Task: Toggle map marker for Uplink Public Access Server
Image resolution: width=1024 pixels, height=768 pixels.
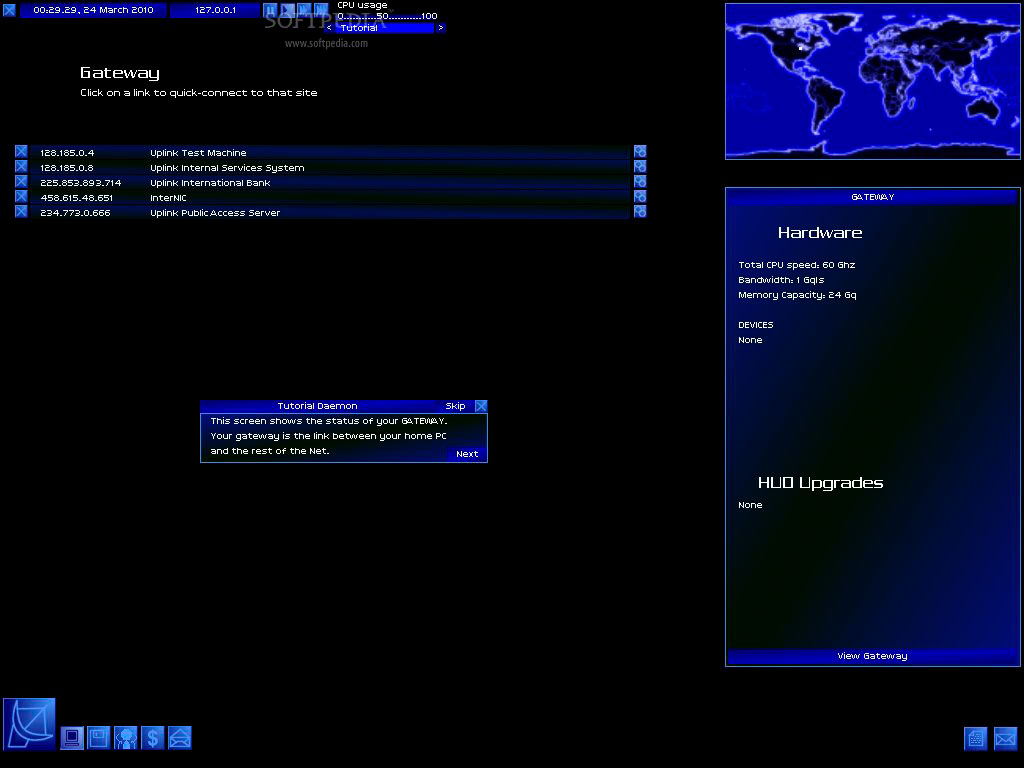Action: coord(640,212)
